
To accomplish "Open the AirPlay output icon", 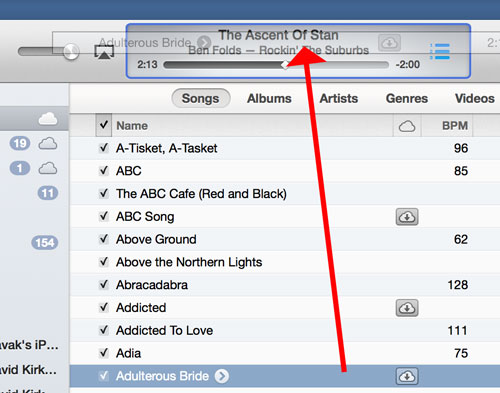I will [x=104, y=52].
